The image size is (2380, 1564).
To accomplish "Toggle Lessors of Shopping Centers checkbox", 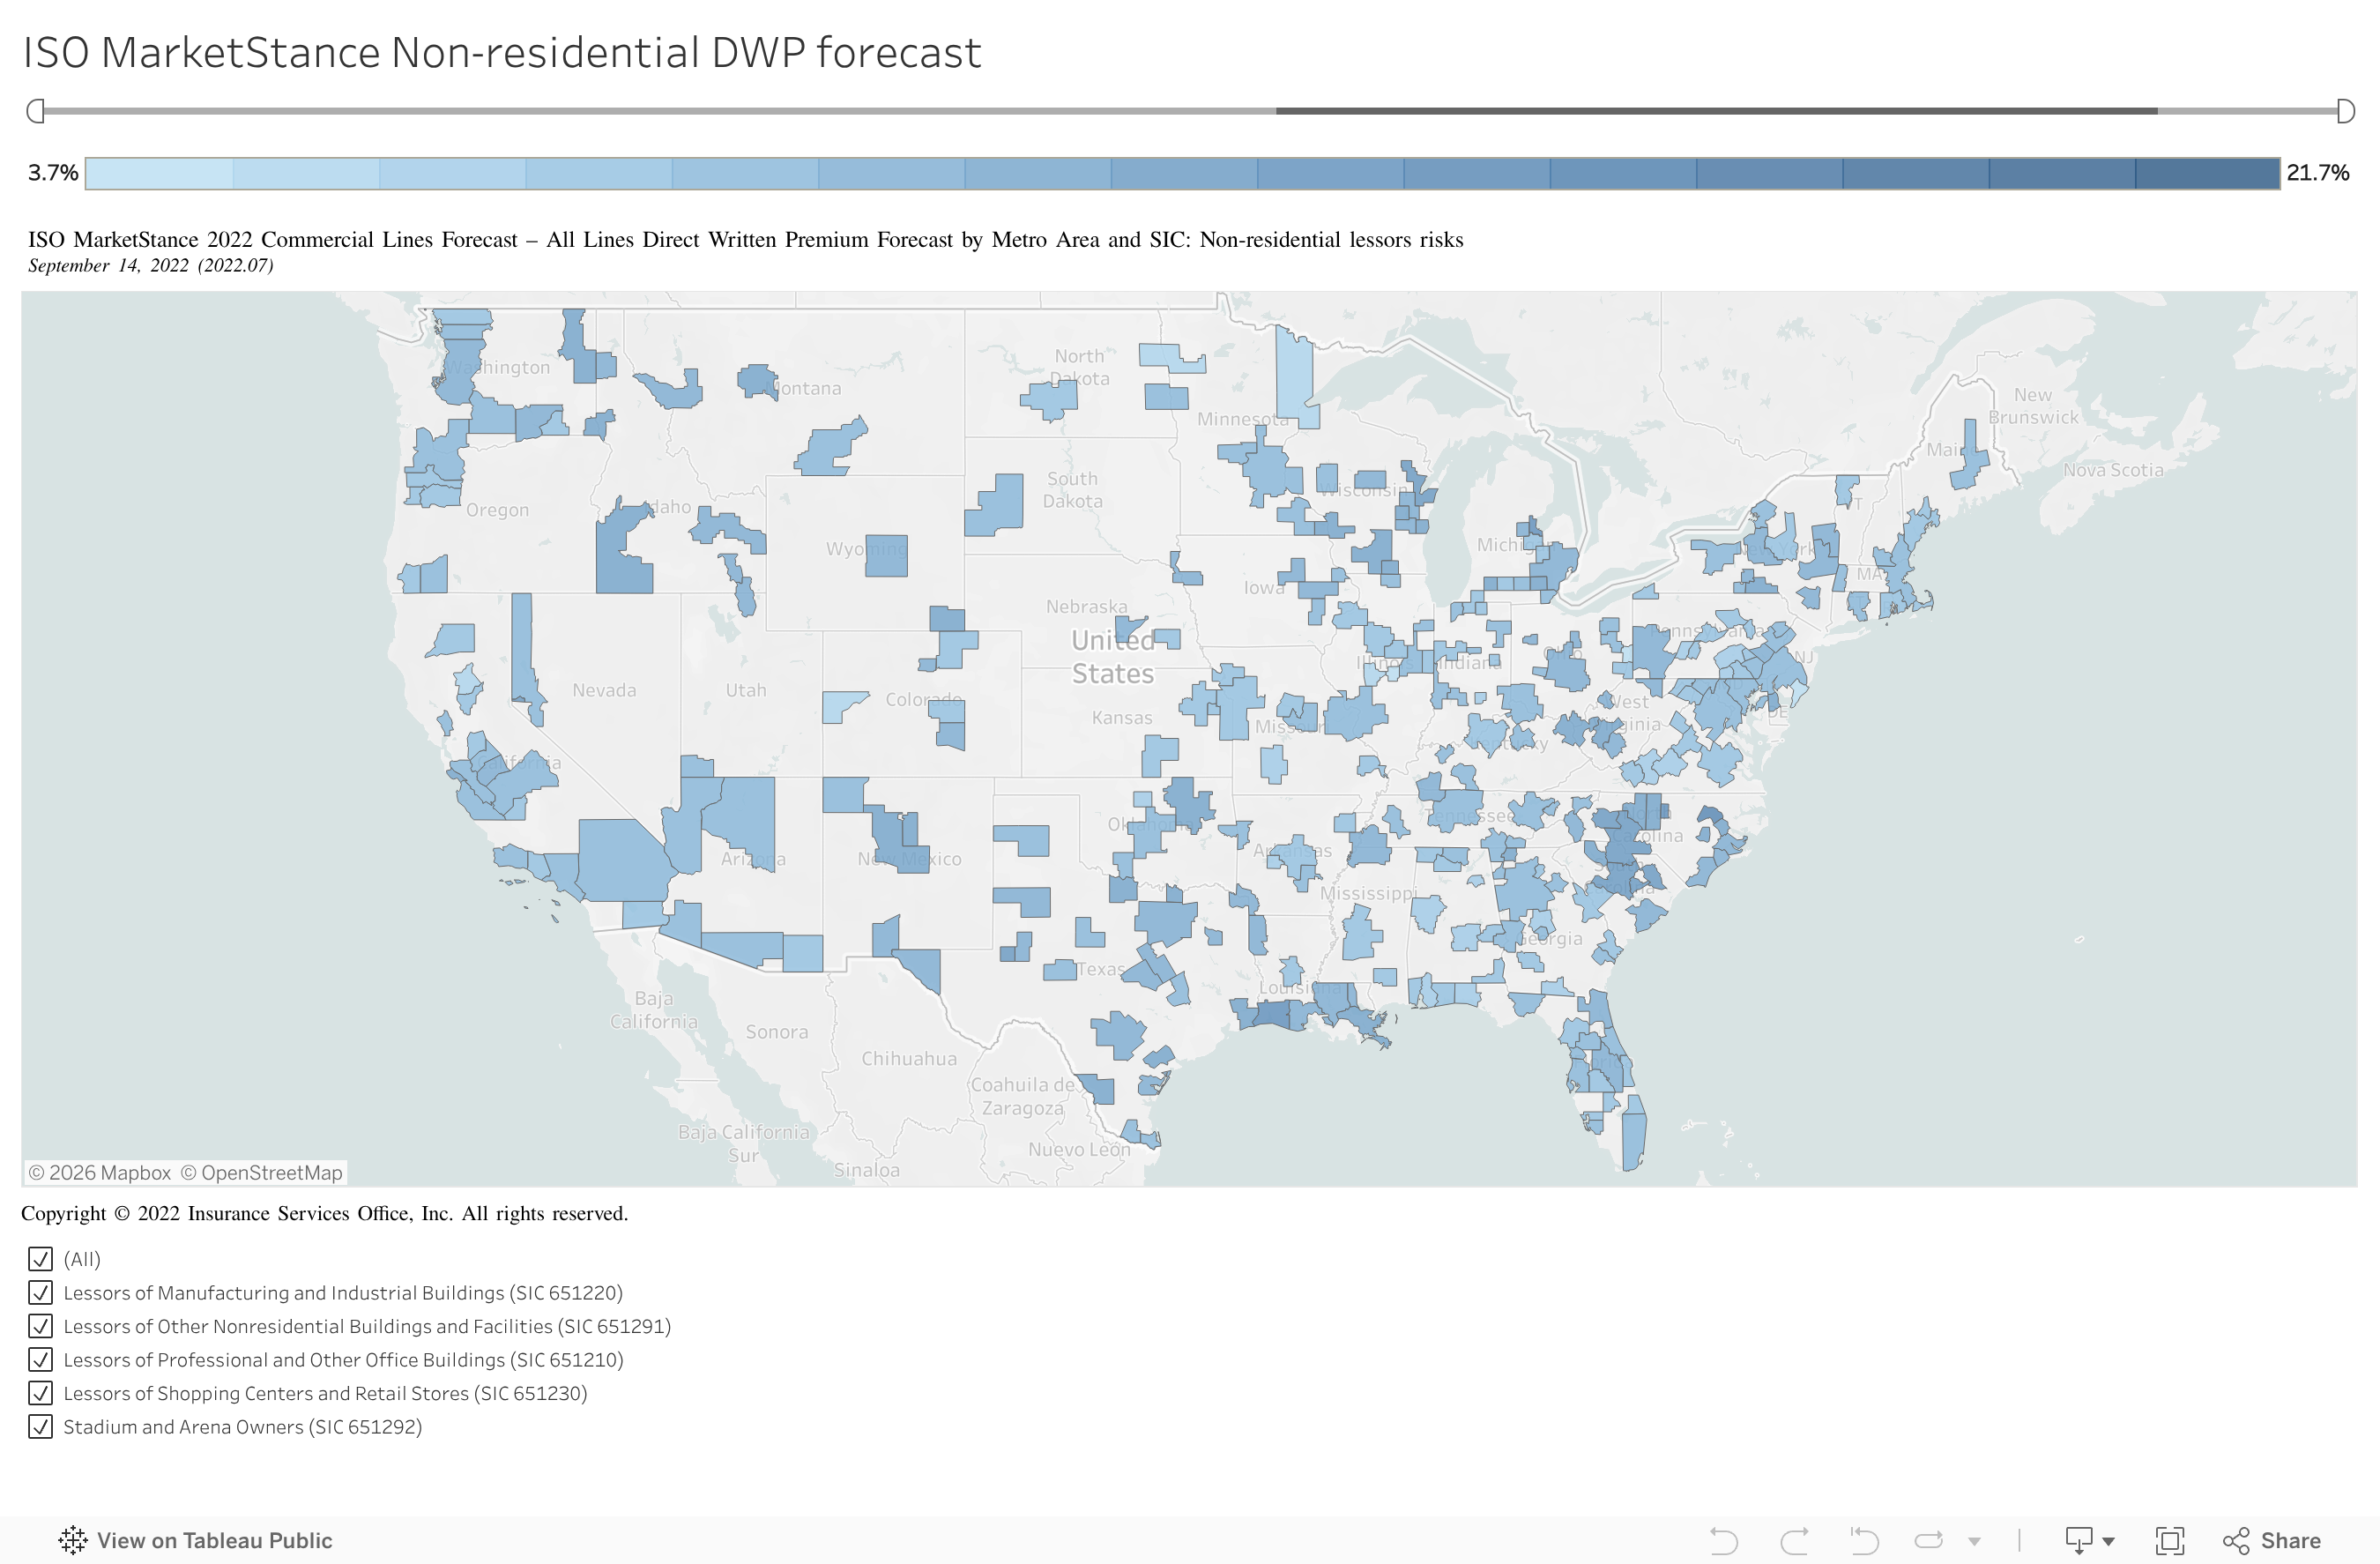I will pos(40,1393).
